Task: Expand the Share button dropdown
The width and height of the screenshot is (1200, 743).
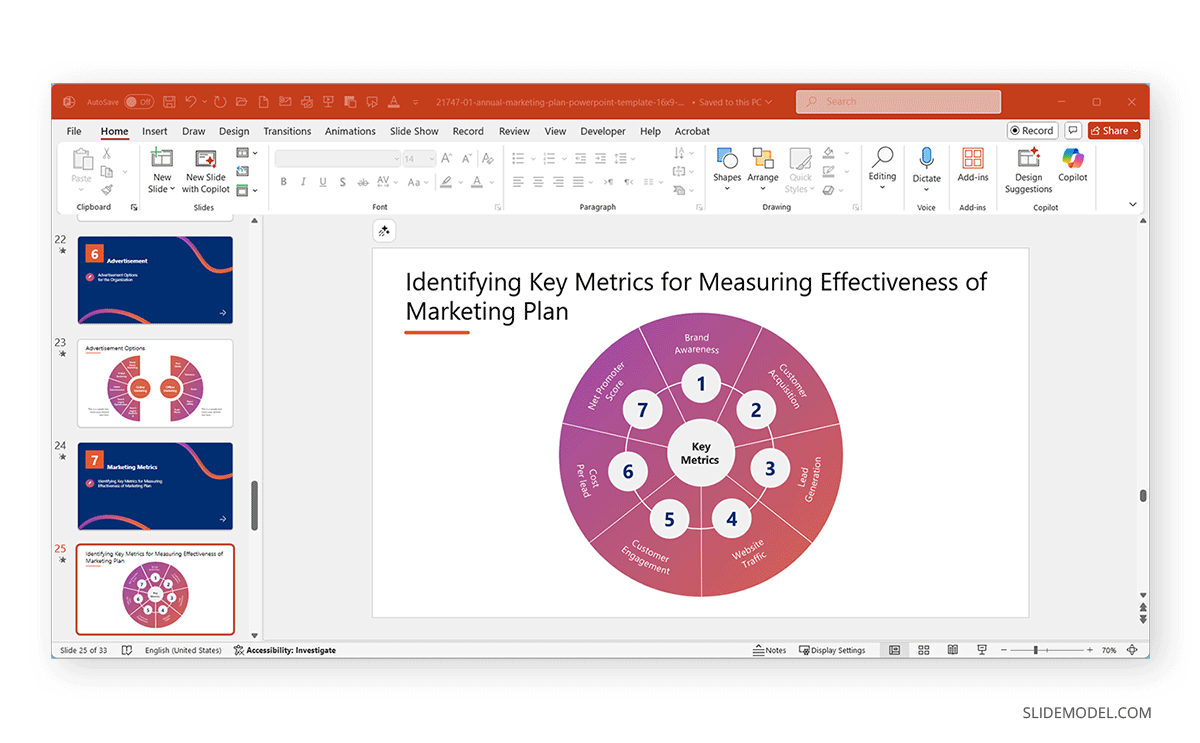Action: point(1134,131)
